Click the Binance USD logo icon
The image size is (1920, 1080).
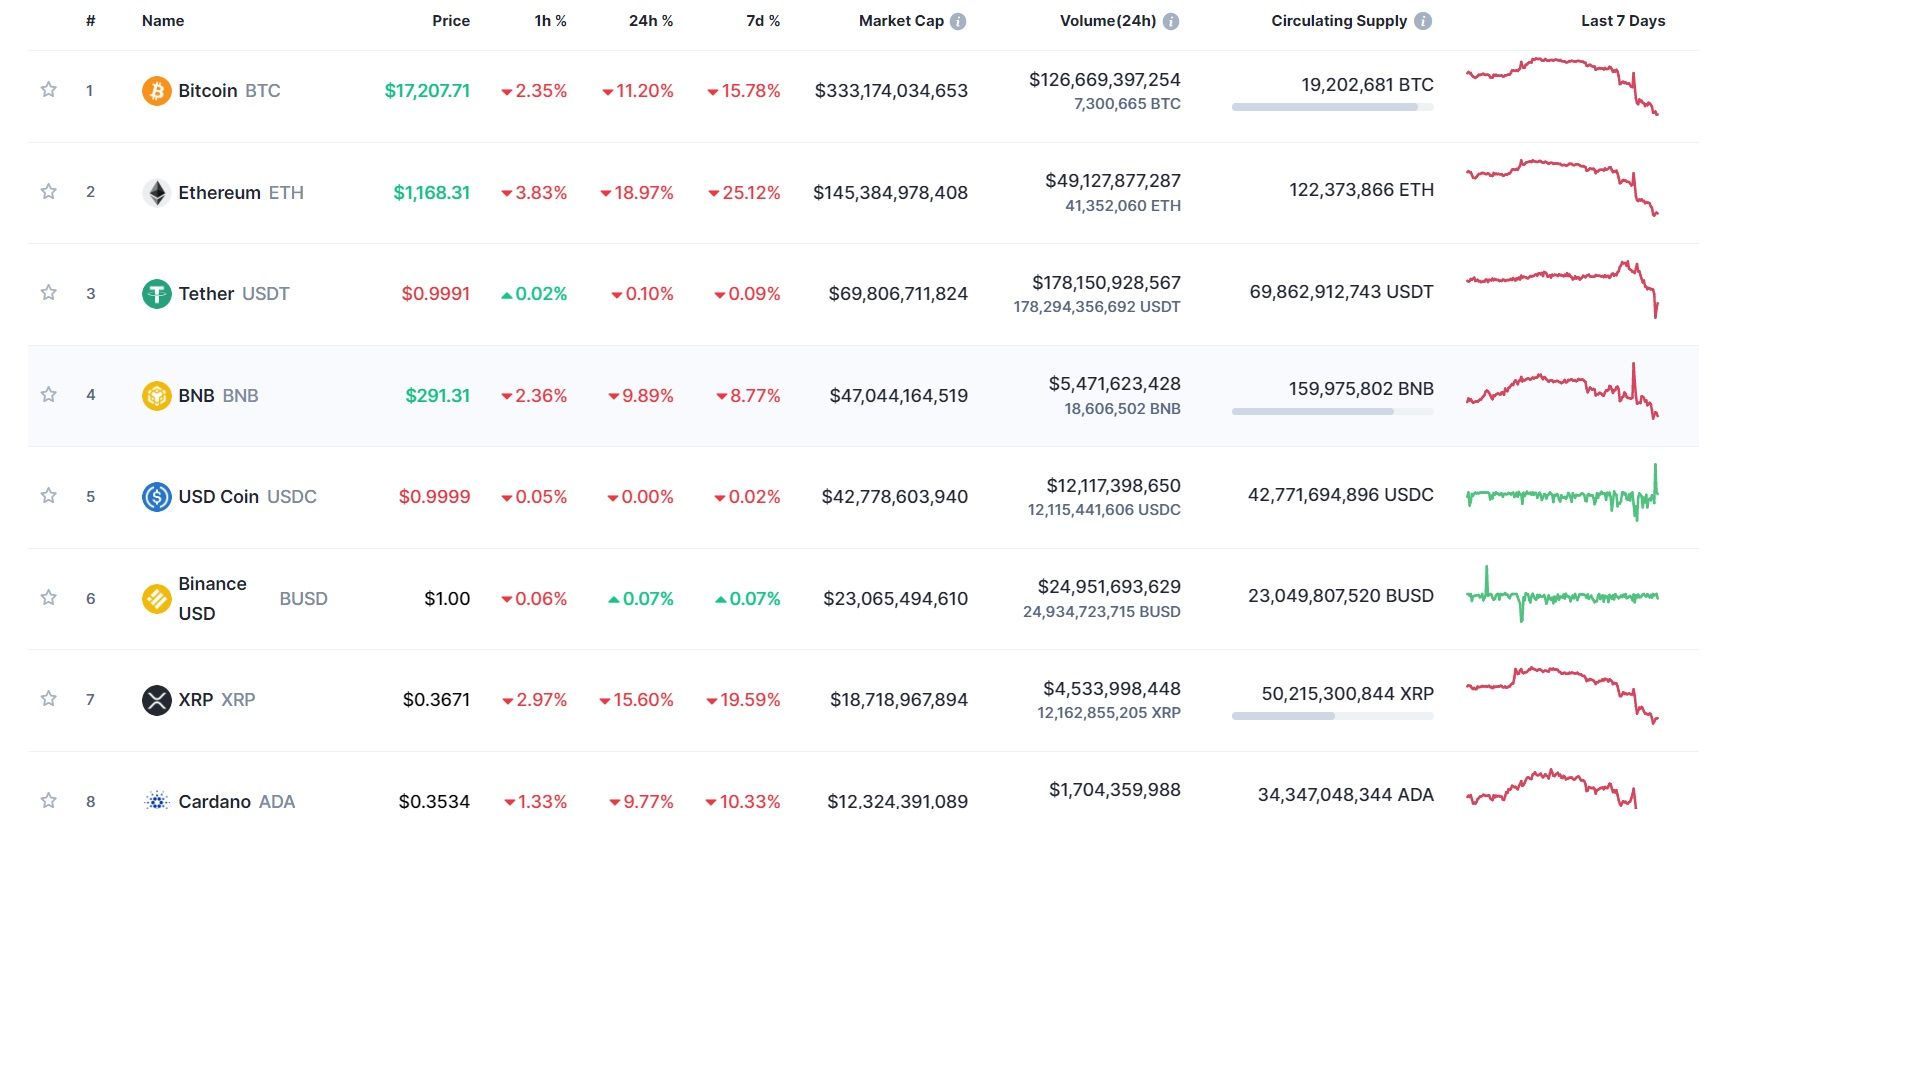click(156, 599)
